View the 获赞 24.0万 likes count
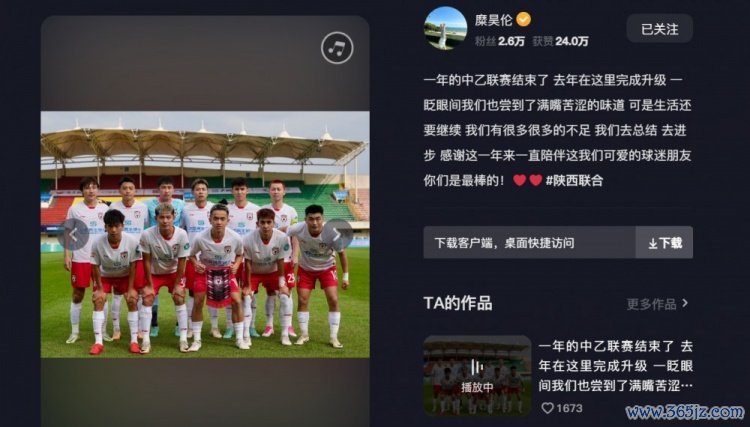750x427 pixels. pyautogui.click(x=560, y=42)
